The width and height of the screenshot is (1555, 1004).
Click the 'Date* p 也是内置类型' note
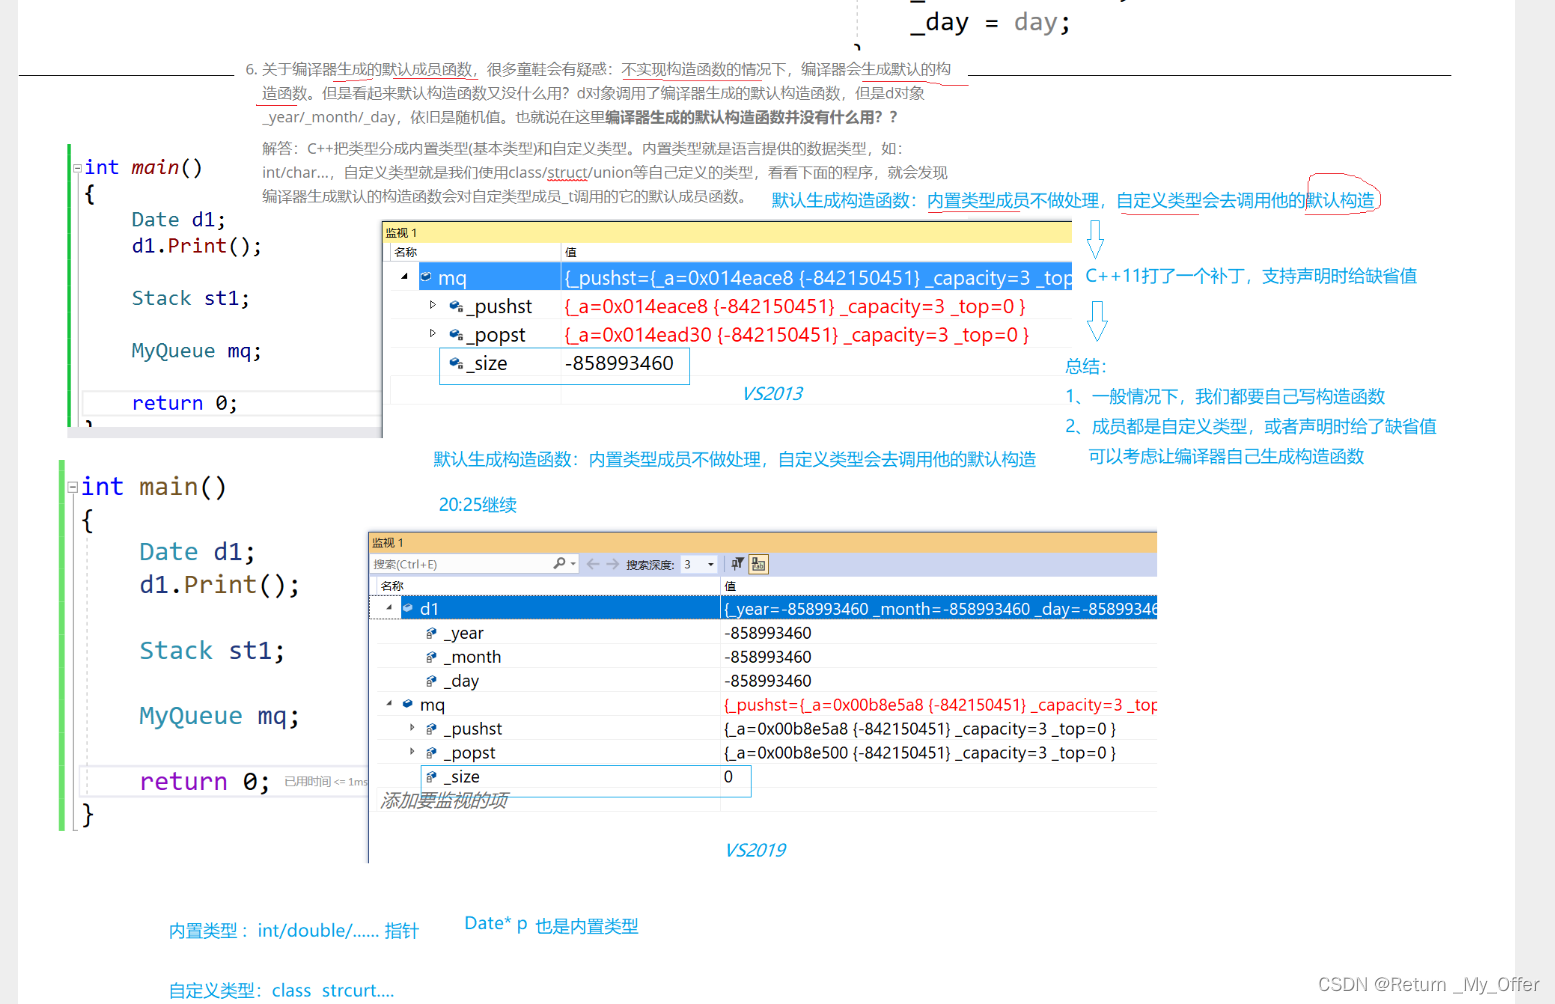point(551,925)
